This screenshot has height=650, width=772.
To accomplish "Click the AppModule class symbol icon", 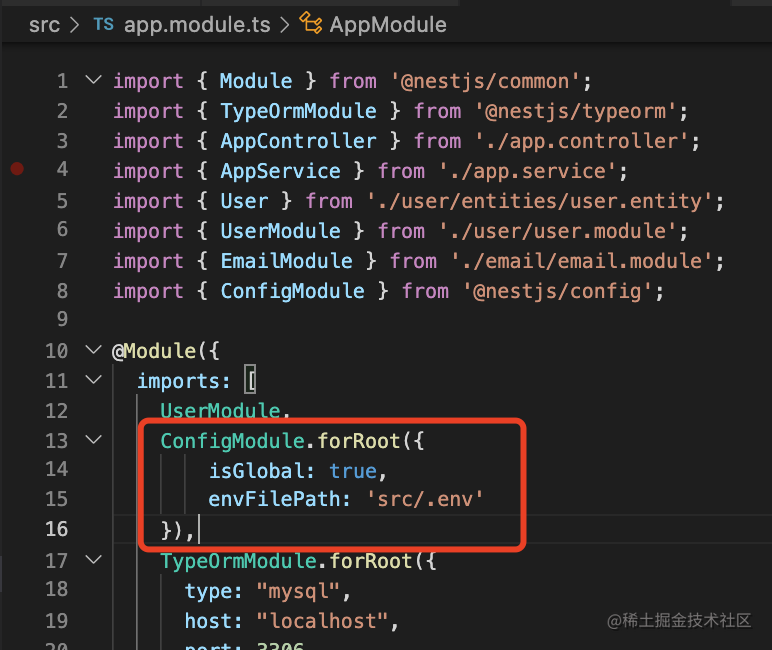I will click(311, 25).
